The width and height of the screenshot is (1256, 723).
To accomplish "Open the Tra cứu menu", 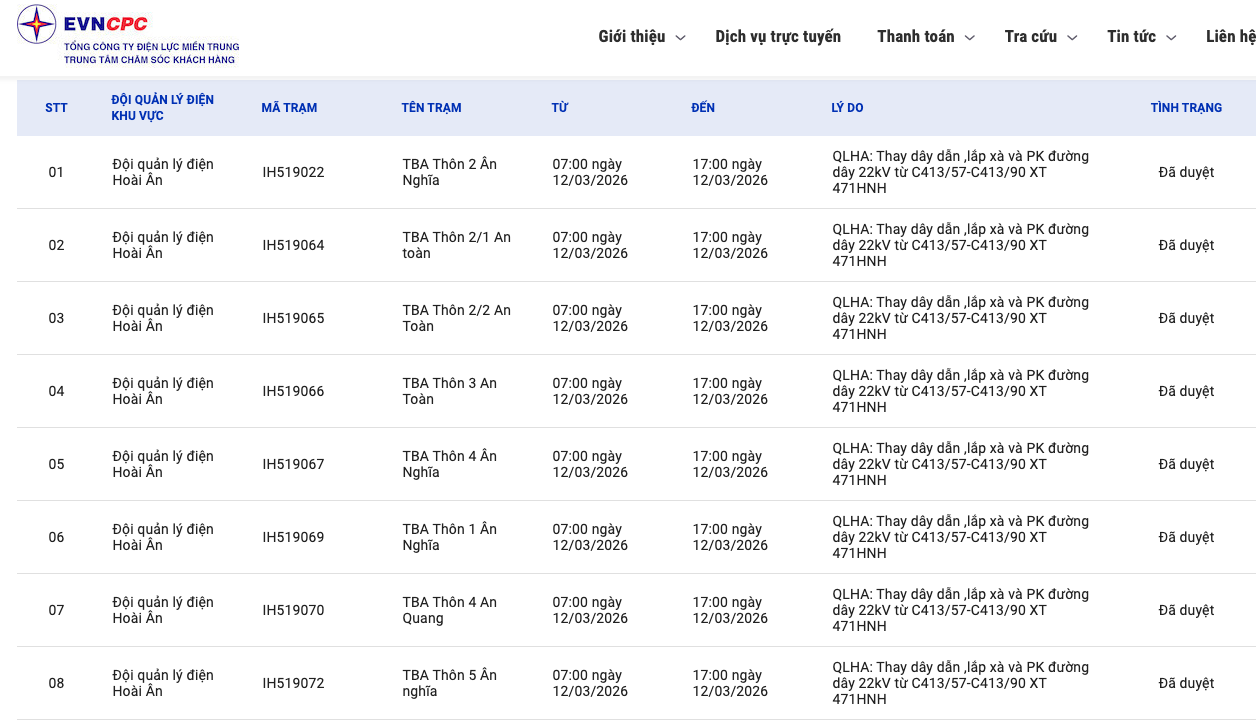I will pos(1030,37).
